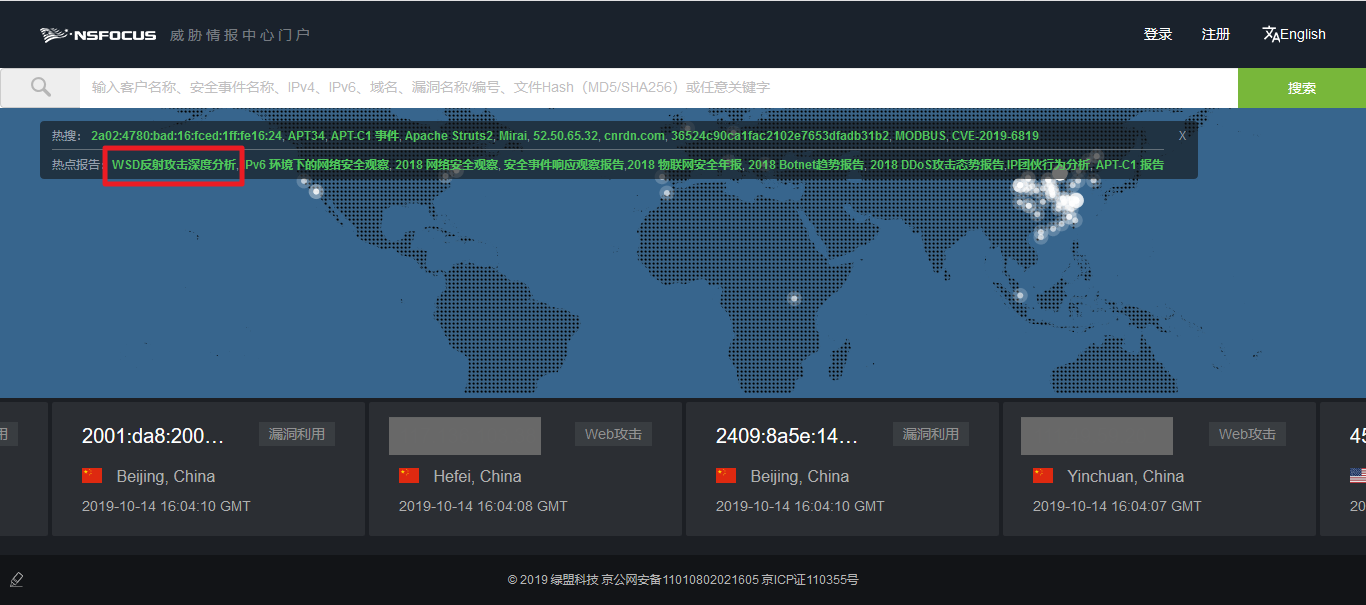The width and height of the screenshot is (1366, 605).
Task: Close the hot search panel with X
Action: (1182, 135)
